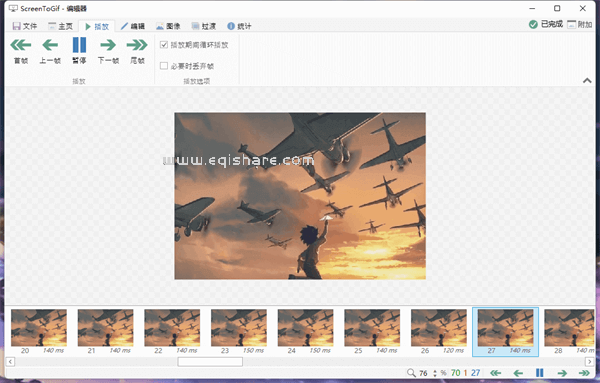Go to previous frame in ribbon (上一帧)
The height and width of the screenshot is (383, 600).
50,50
